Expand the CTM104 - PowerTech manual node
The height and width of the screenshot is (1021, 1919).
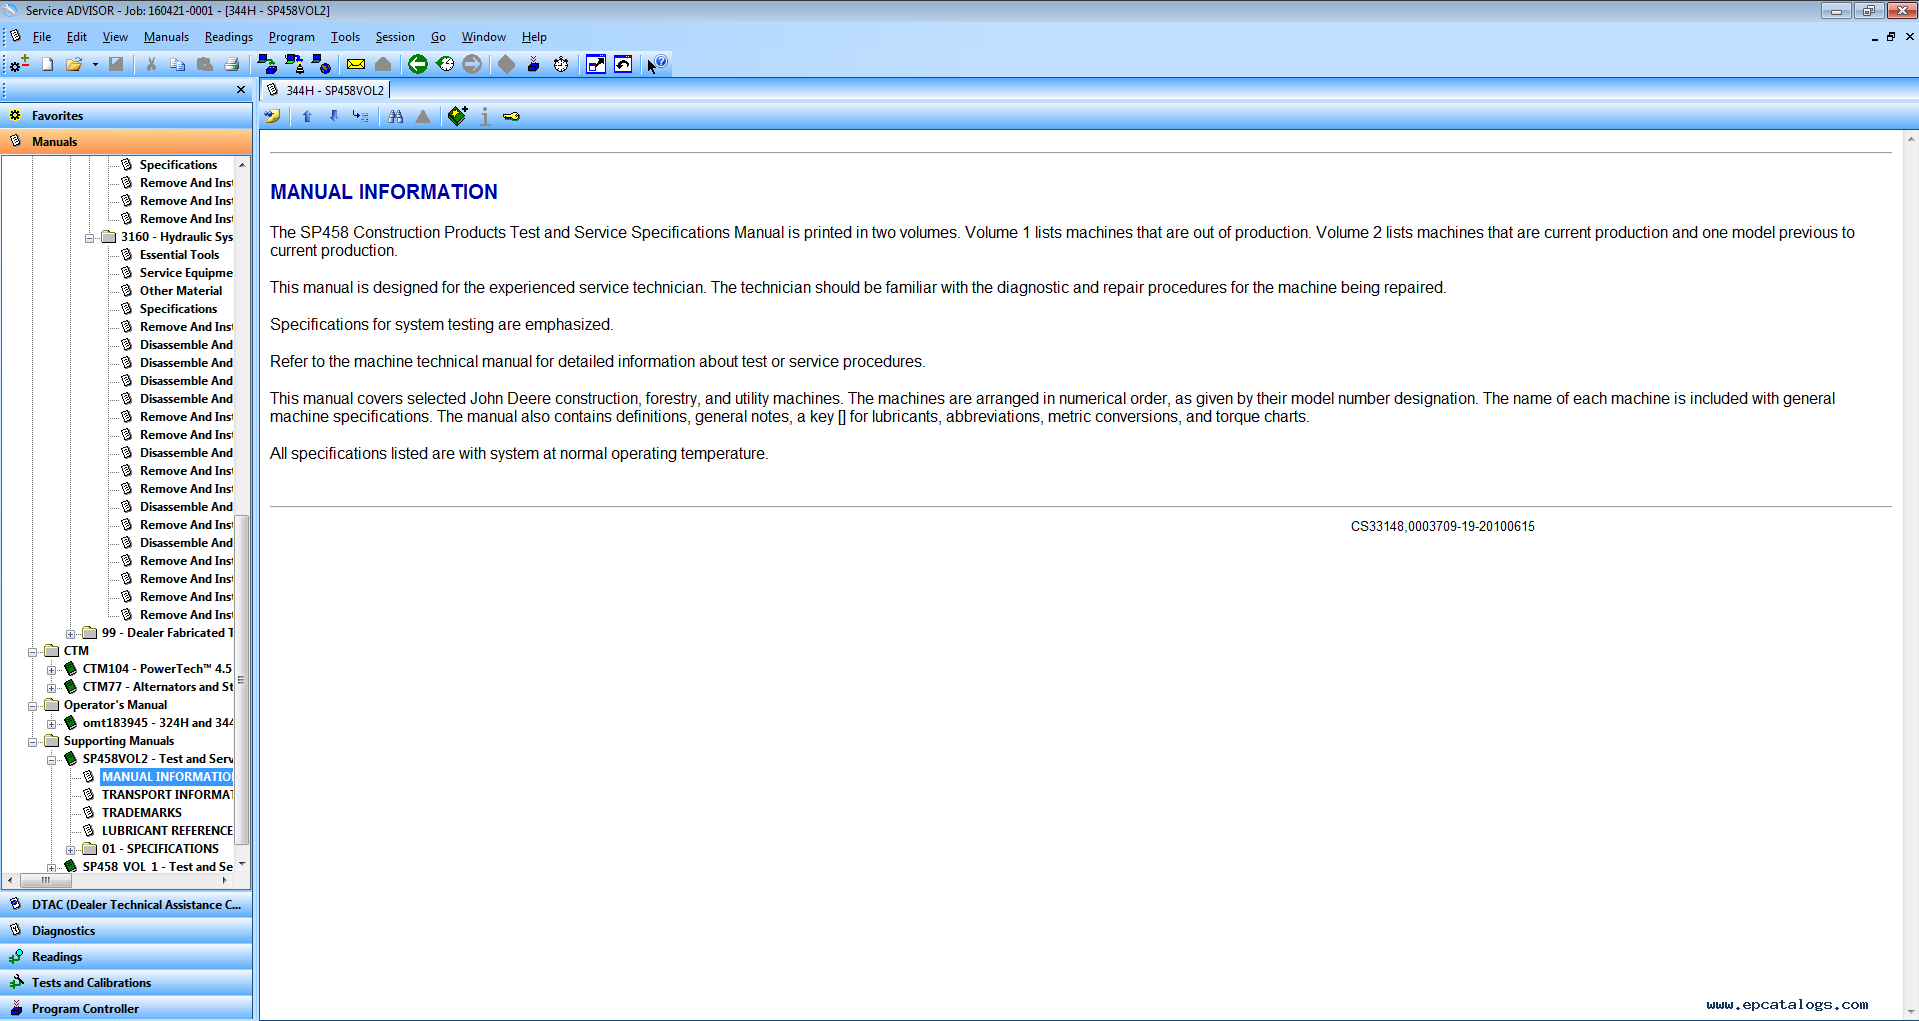point(52,670)
